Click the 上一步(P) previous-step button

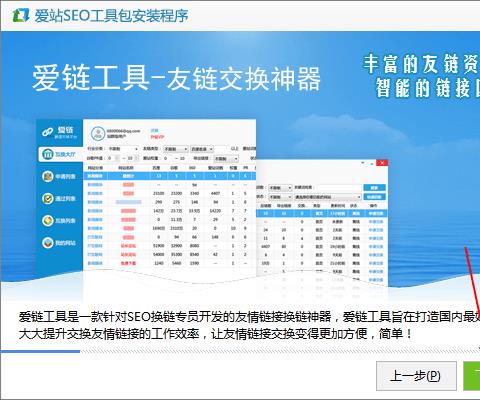click(x=416, y=376)
